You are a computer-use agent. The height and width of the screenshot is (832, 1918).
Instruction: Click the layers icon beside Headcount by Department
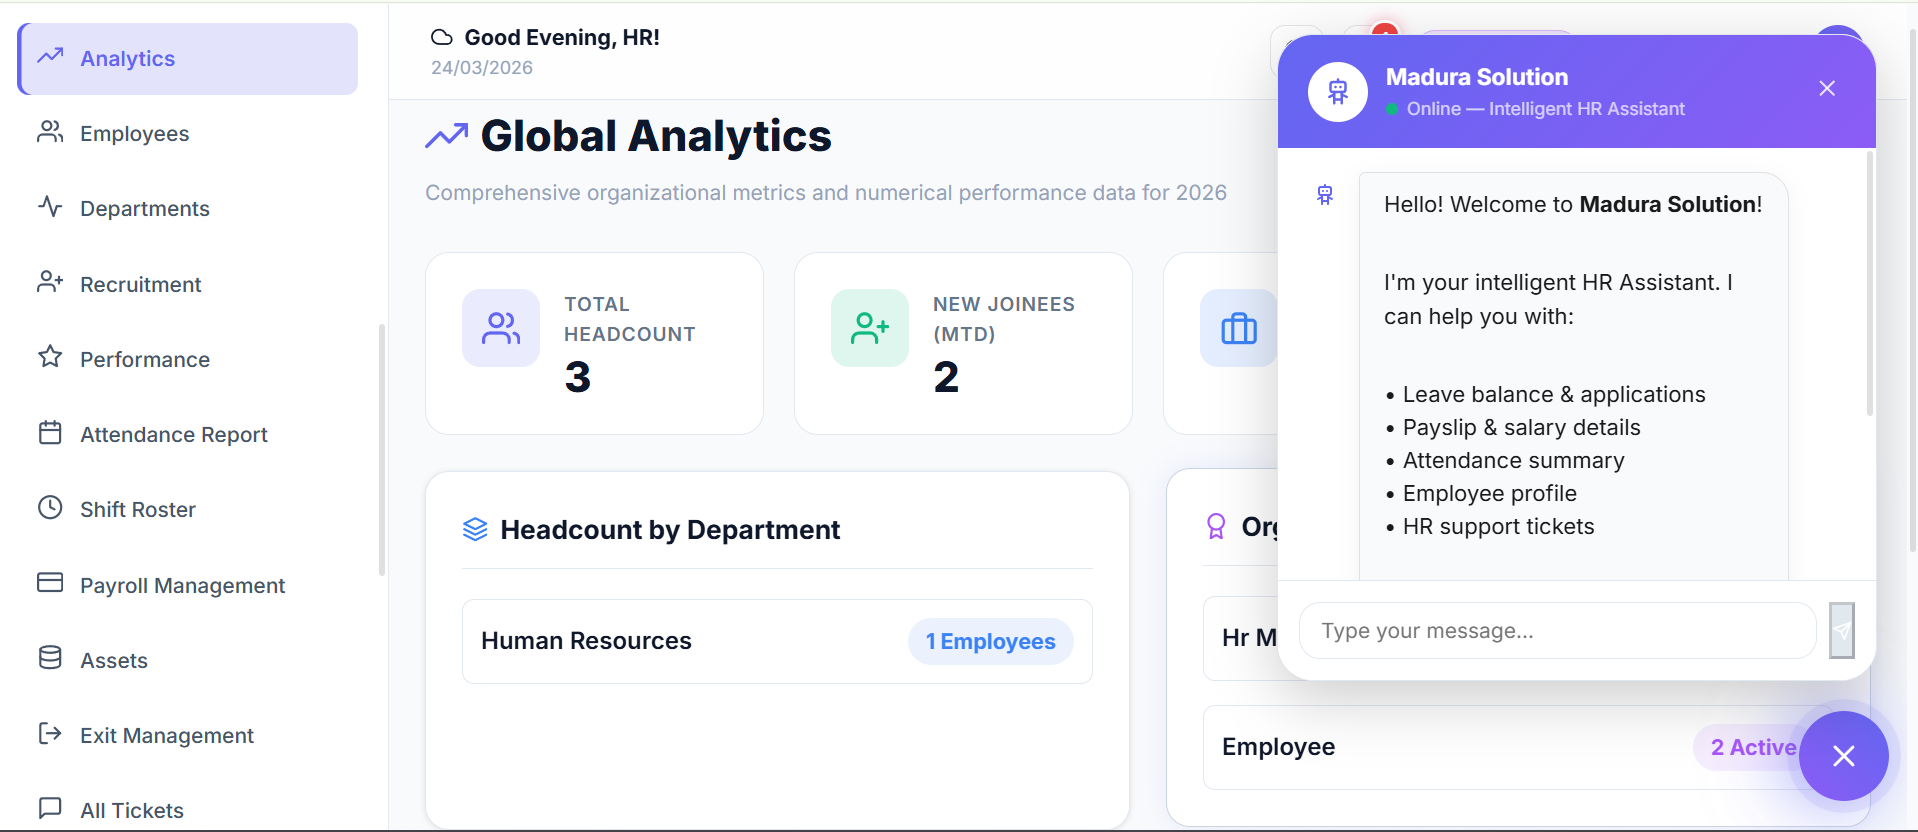(475, 530)
